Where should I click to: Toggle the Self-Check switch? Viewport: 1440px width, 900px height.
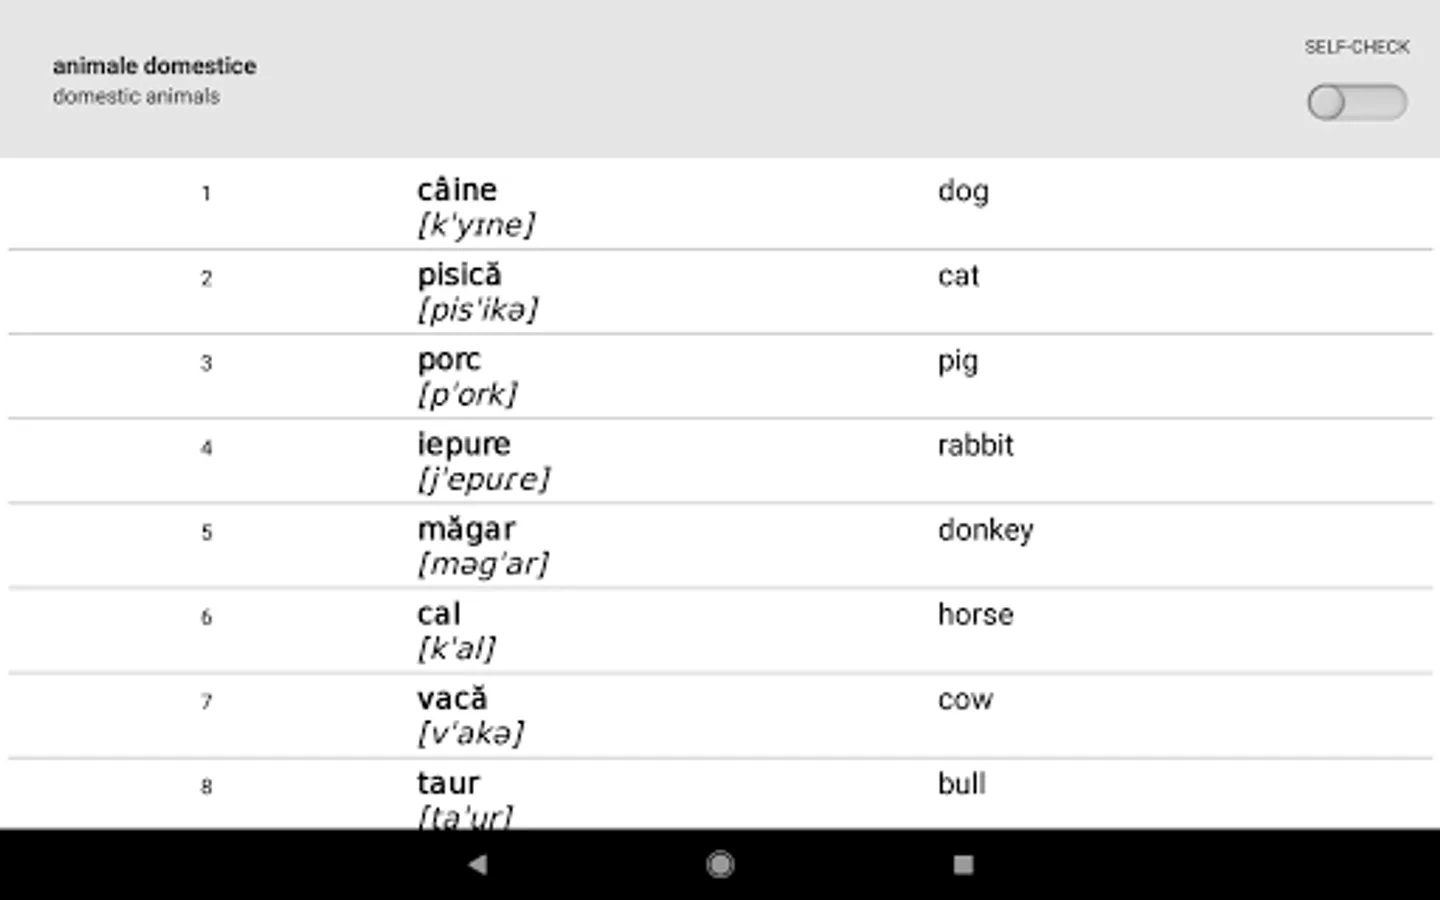1356,102
